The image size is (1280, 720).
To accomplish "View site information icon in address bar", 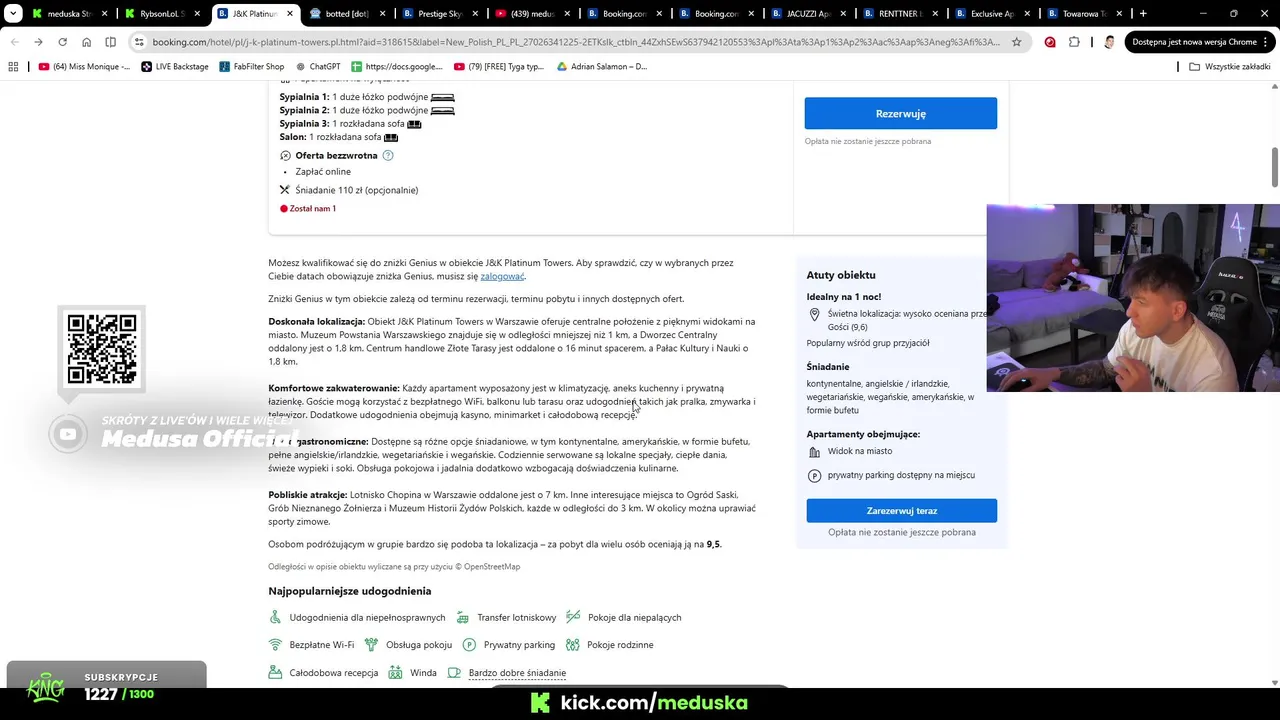I will [x=139, y=42].
